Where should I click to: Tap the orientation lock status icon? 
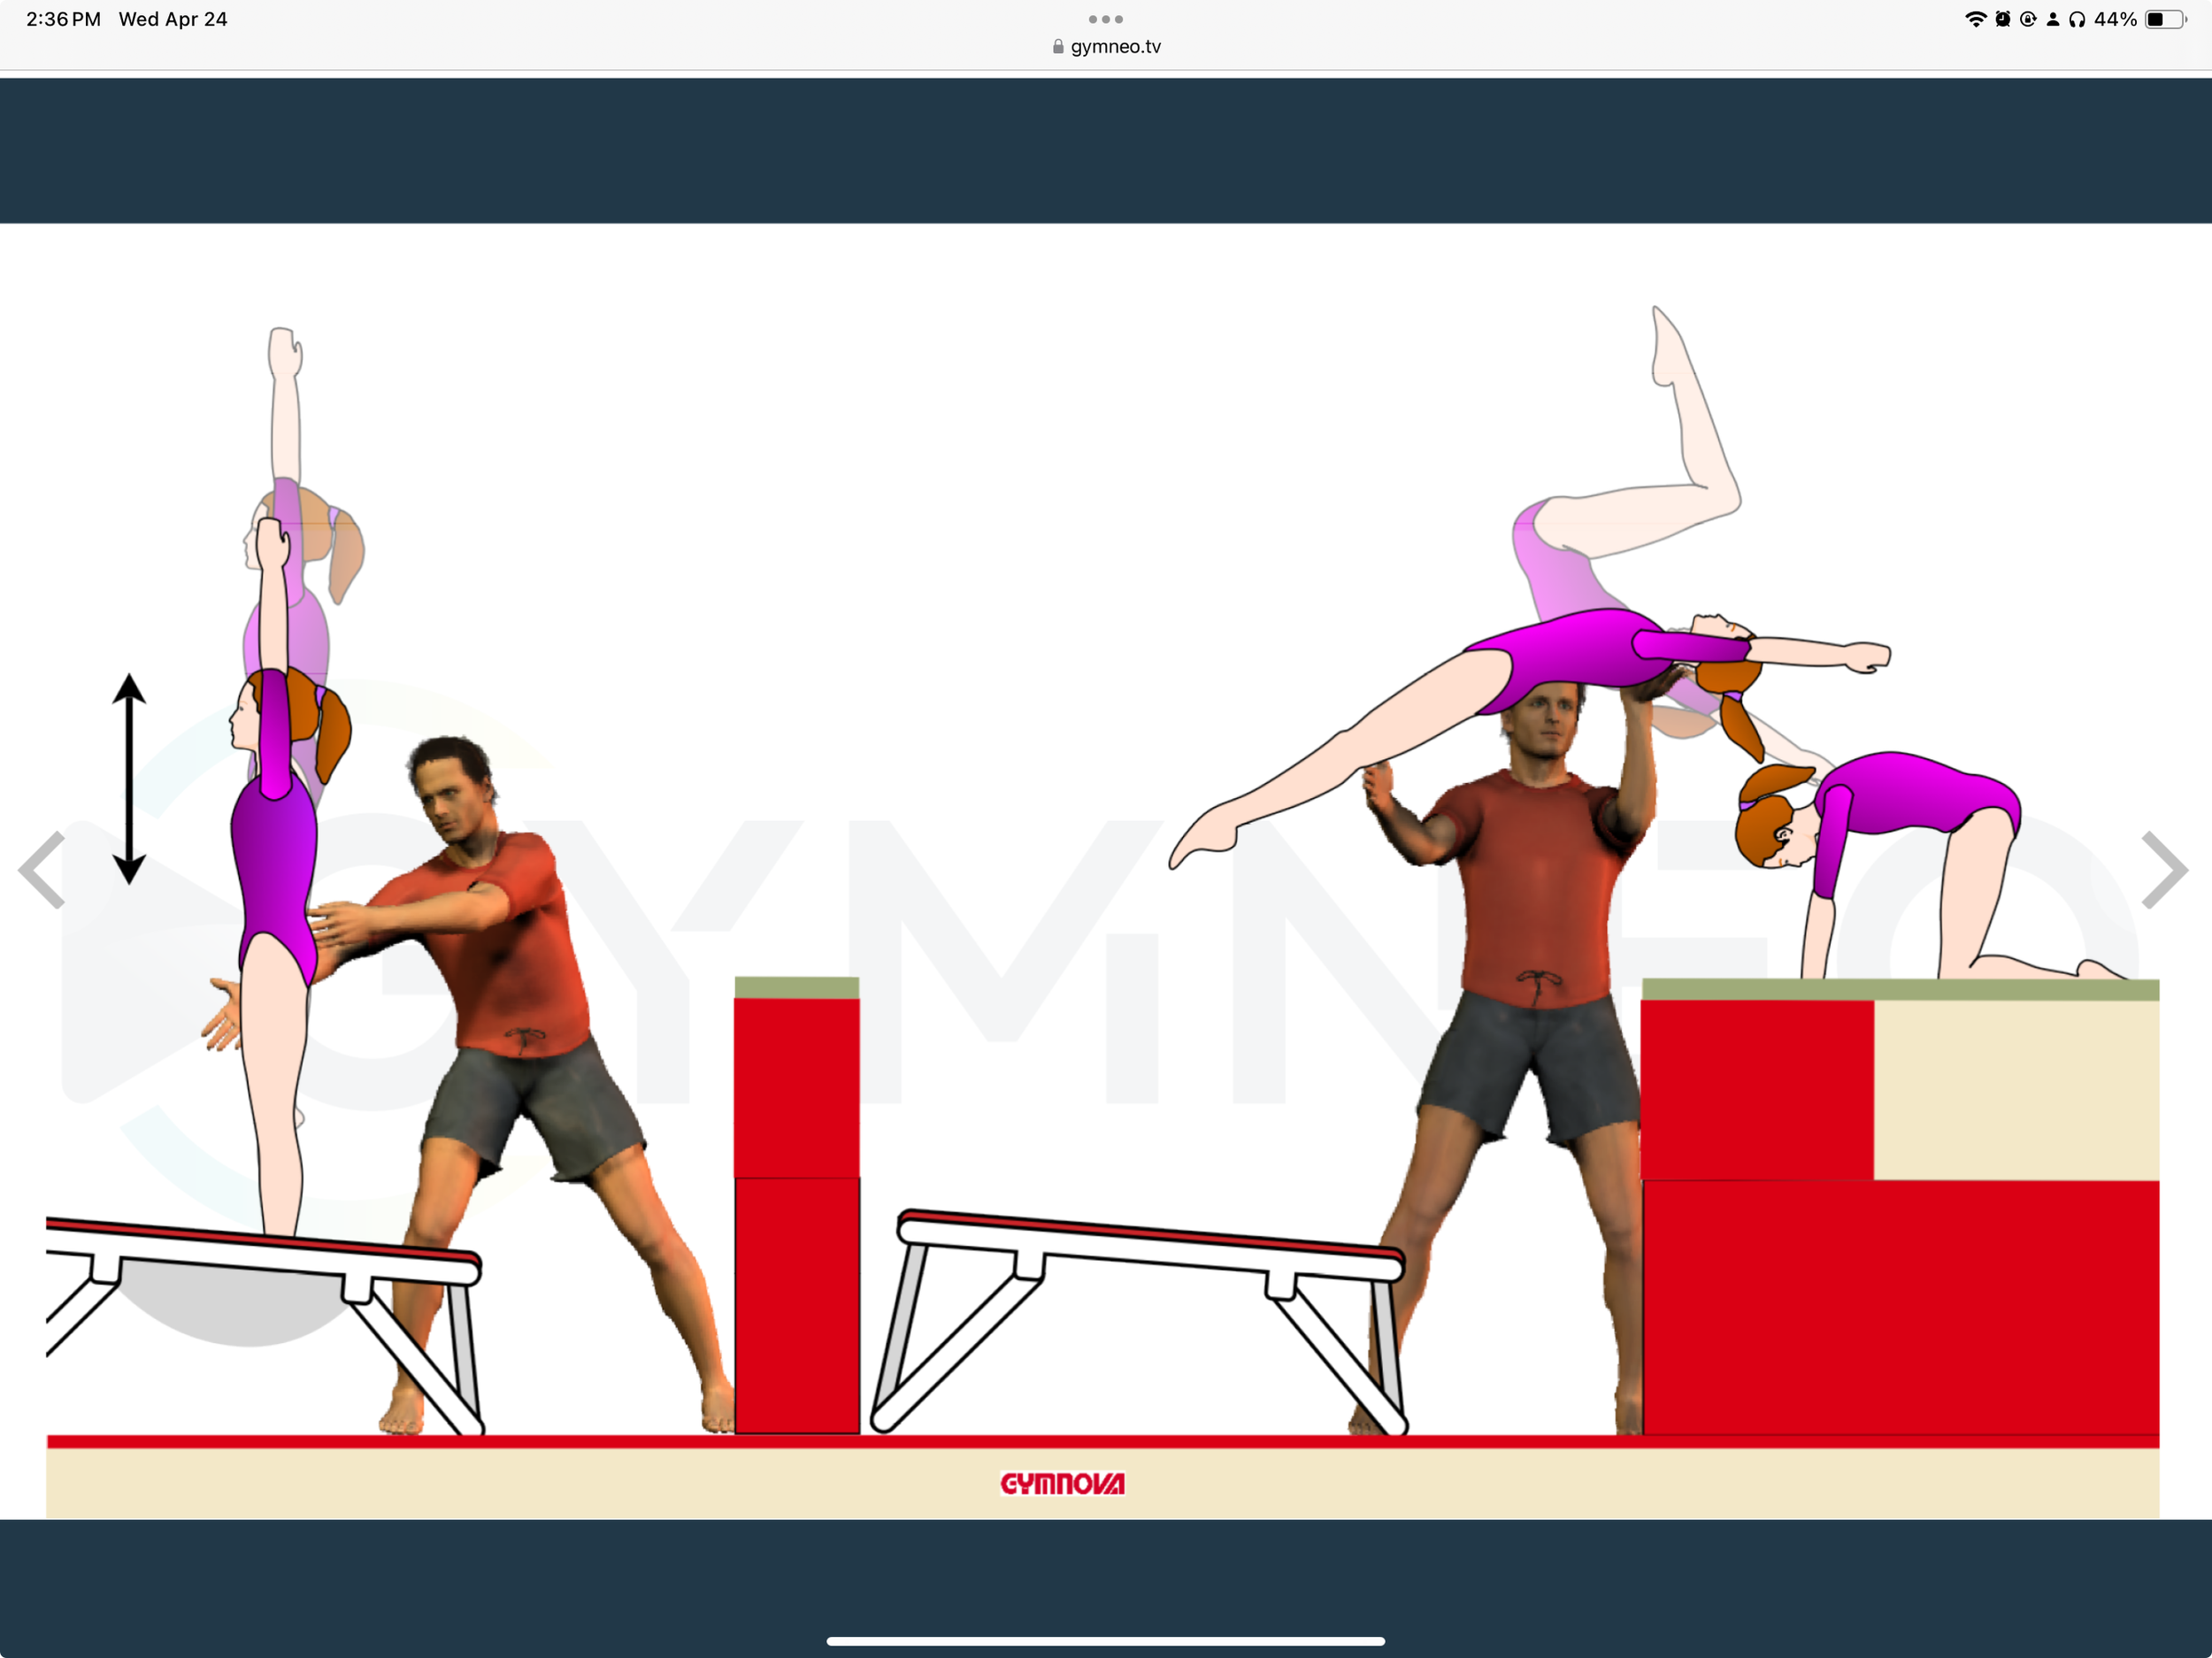click(2028, 18)
